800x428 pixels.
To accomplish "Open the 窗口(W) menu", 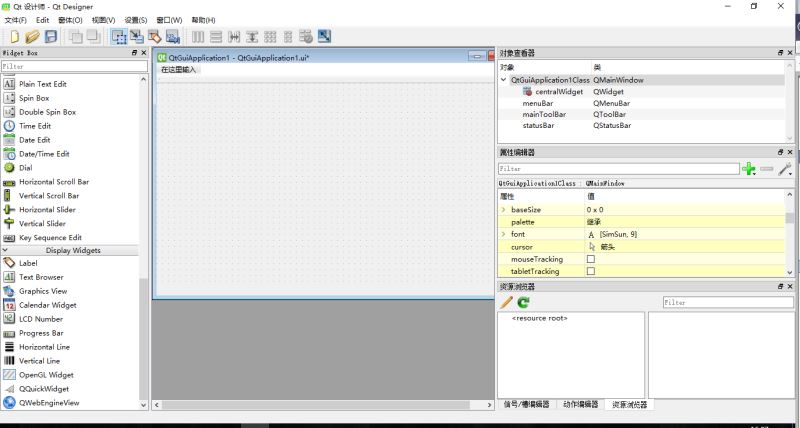I will [169, 20].
